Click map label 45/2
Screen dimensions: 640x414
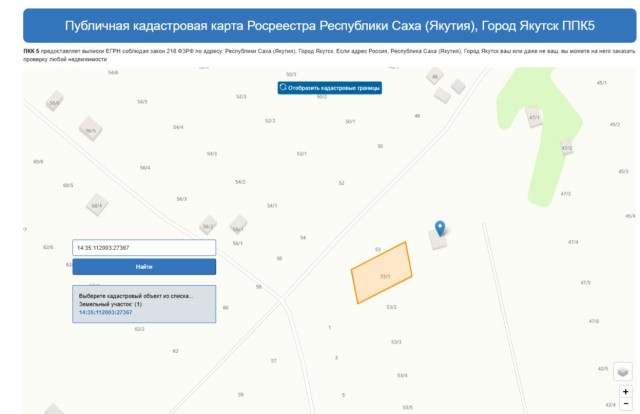(615, 124)
